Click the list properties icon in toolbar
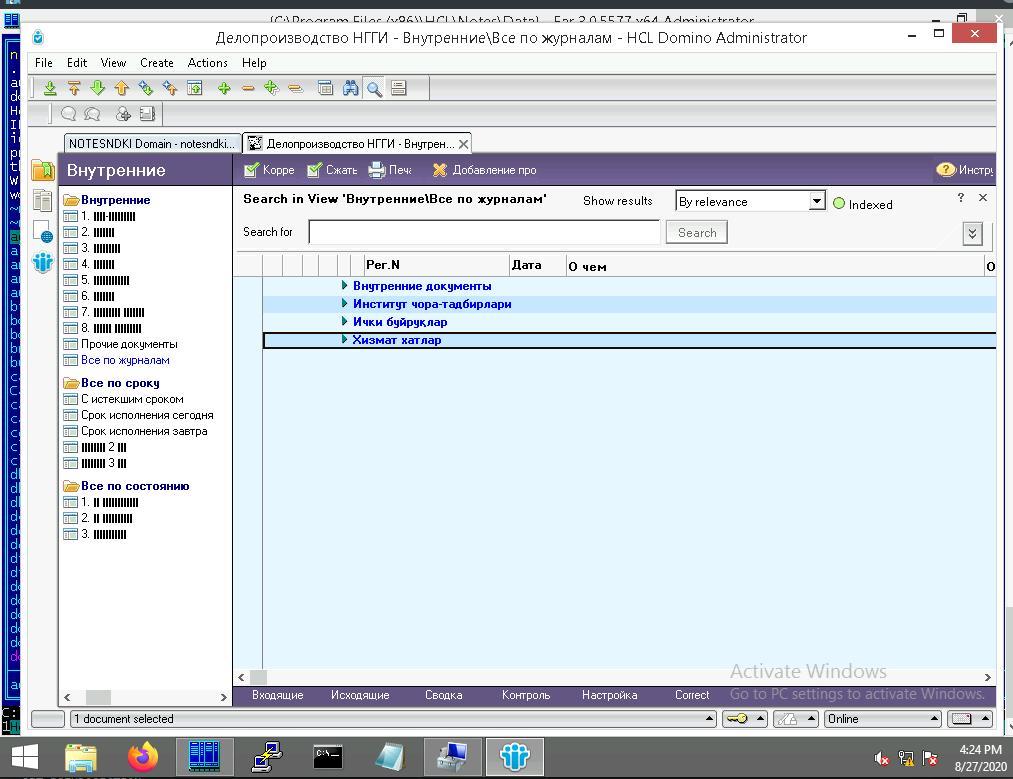Screen dimensions: 1013x779 tap(399, 88)
